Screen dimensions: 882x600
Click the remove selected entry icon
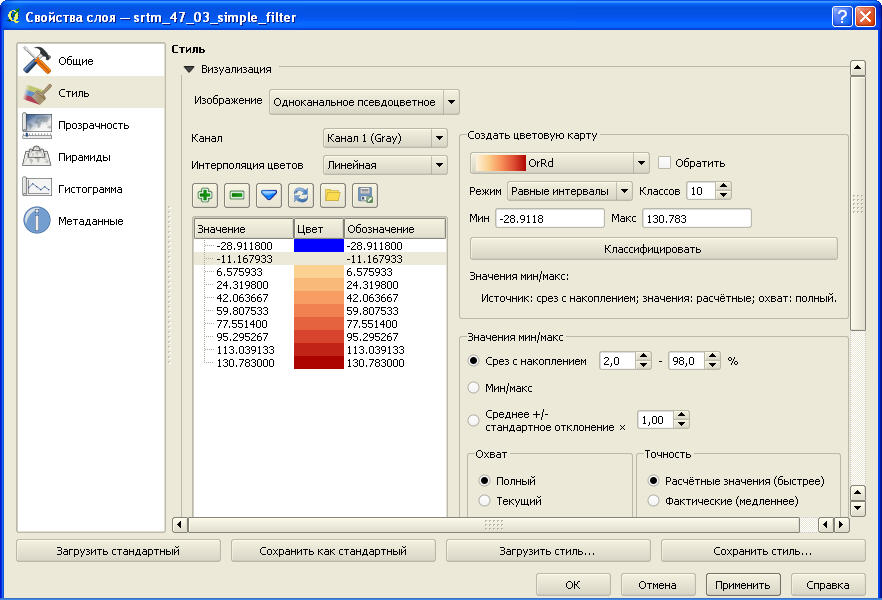coord(237,195)
